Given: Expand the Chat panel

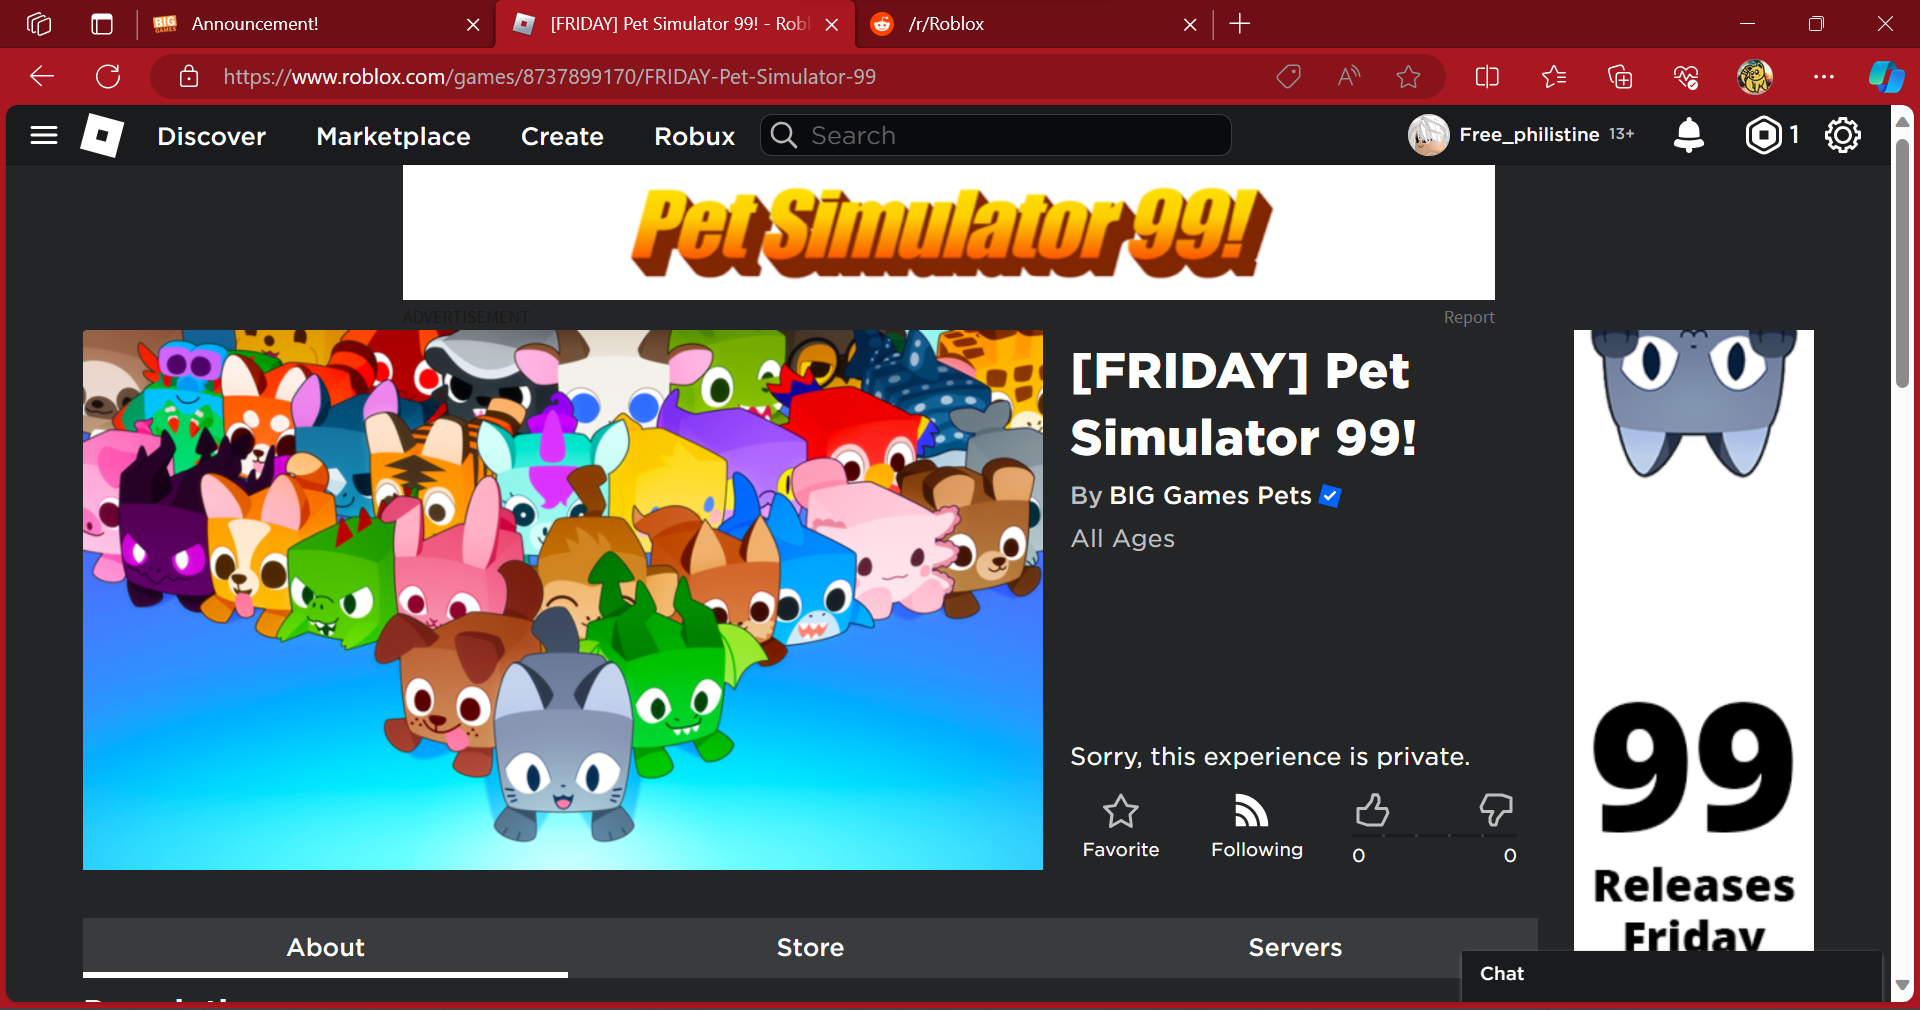Looking at the screenshot, I should tap(1672, 974).
